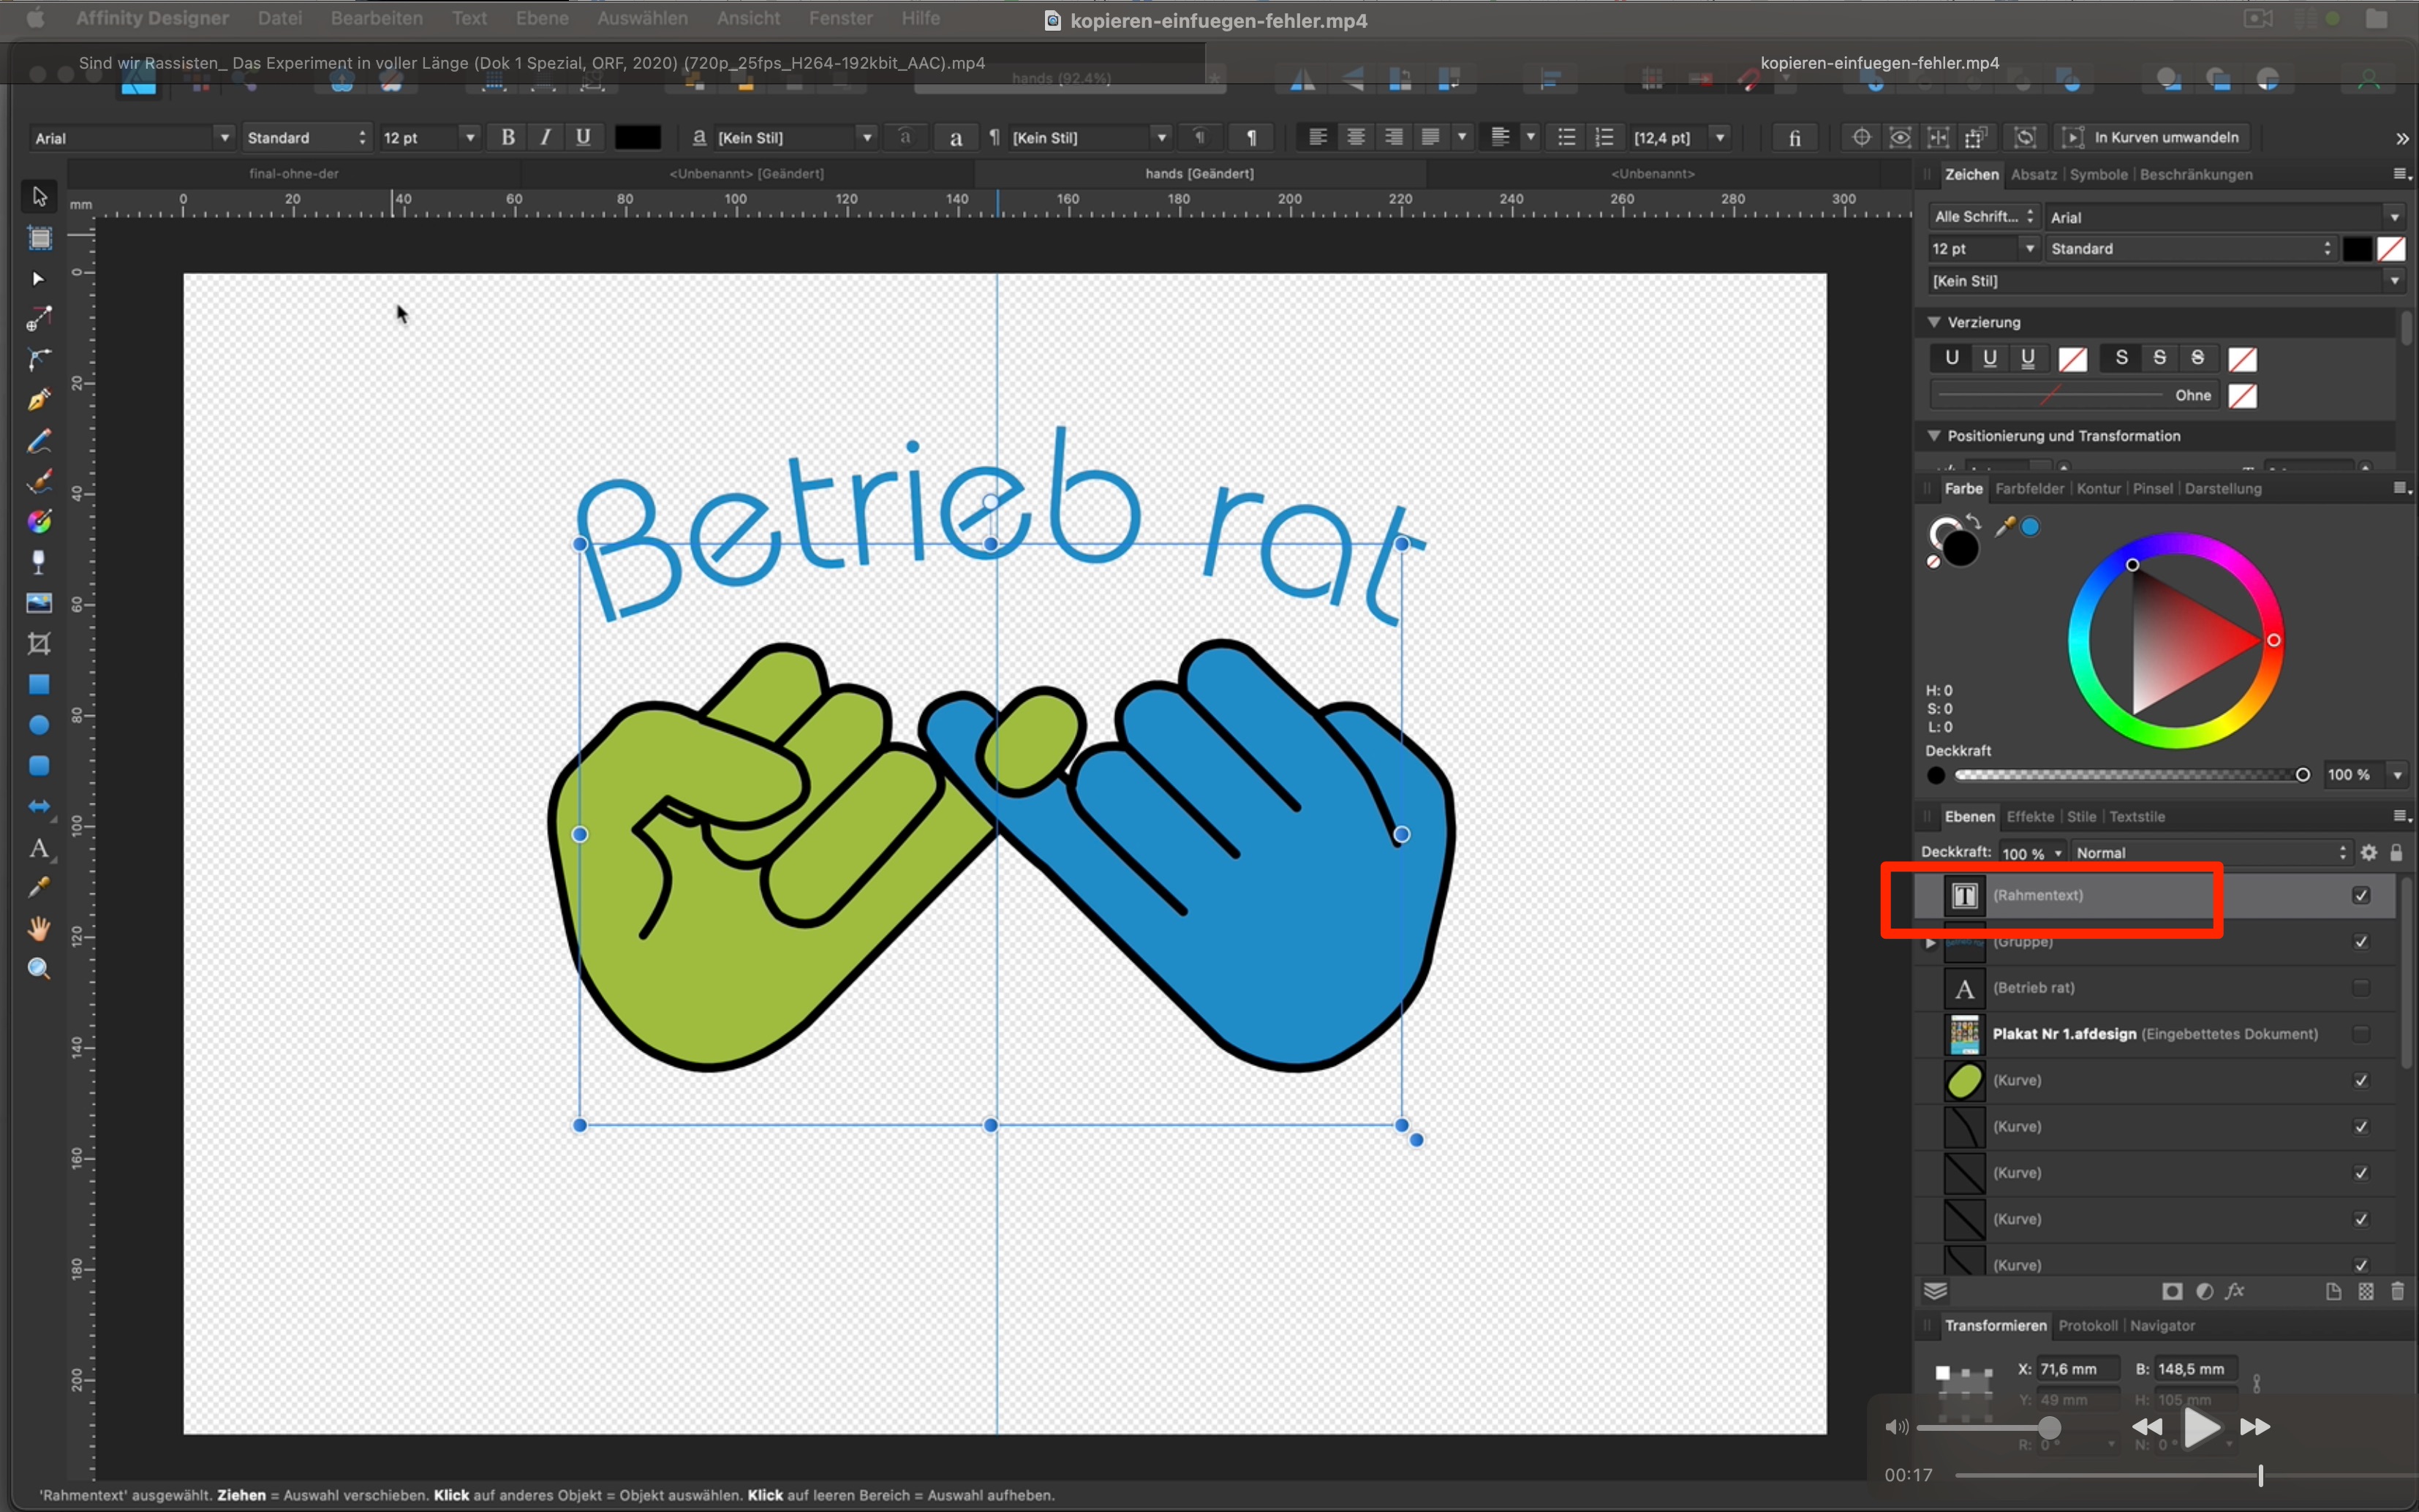Collapse the Verzierung section
The image size is (2419, 1512).
coord(1934,322)
